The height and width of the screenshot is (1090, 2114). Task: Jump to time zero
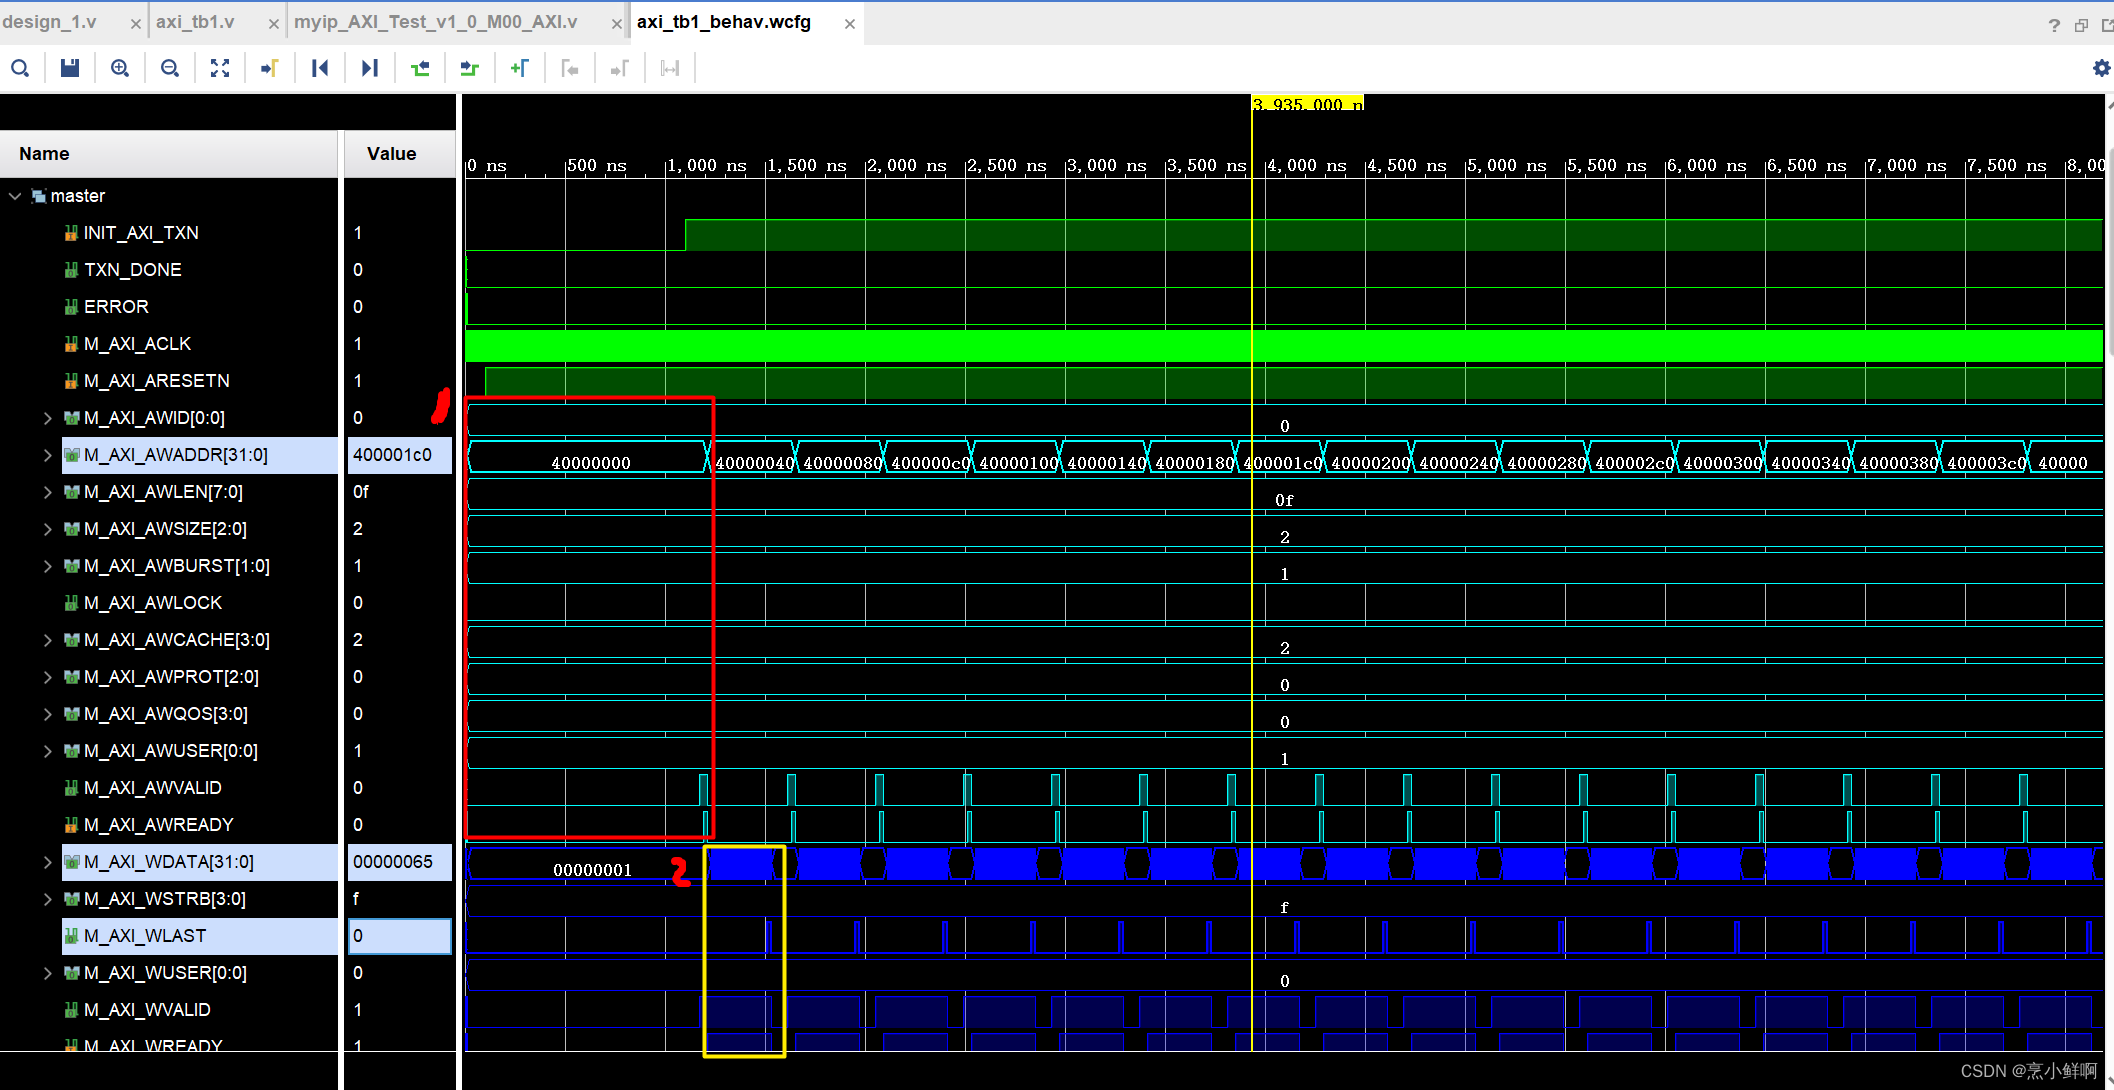click(320, 68)
